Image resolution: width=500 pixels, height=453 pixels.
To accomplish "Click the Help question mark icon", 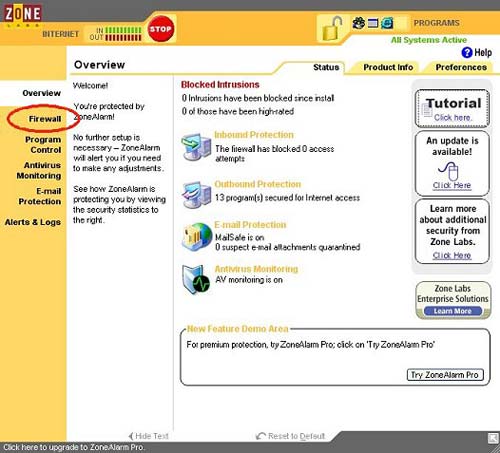I will click(467, 52).
